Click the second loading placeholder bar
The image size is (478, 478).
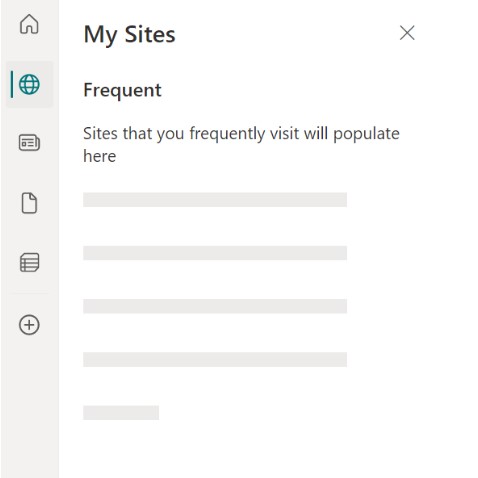(x=215, y=253)
